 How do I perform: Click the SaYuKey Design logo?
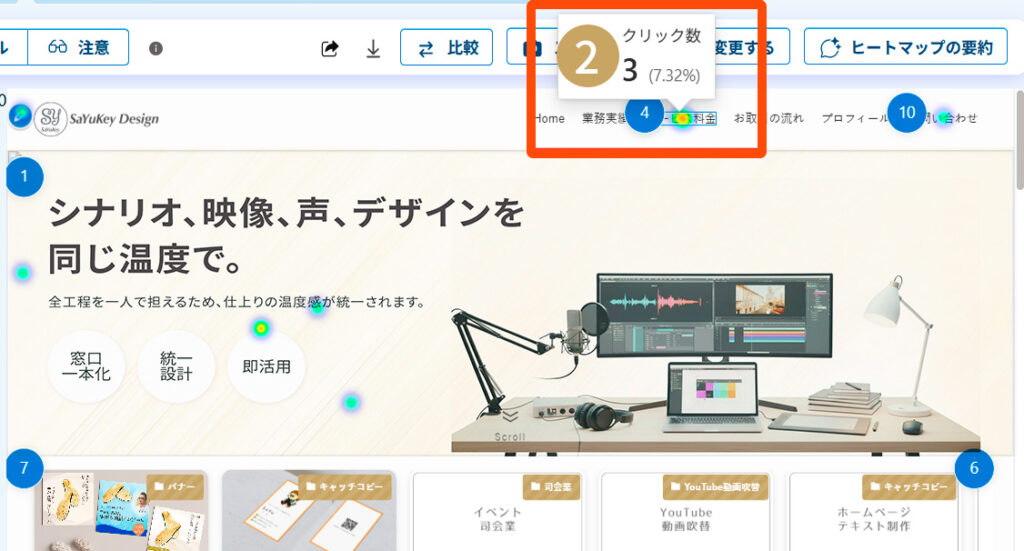tap(97, 119)
